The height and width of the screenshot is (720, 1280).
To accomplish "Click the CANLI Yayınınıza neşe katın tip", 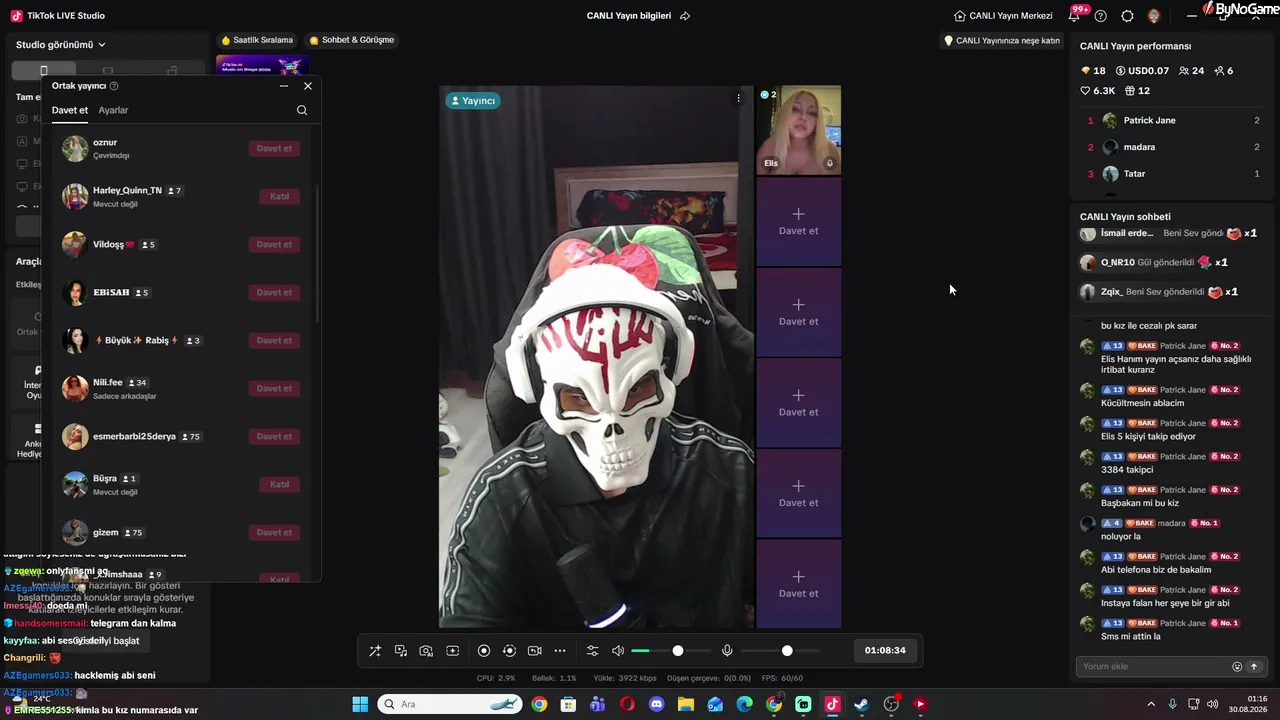I will (x=1002, y=41).
